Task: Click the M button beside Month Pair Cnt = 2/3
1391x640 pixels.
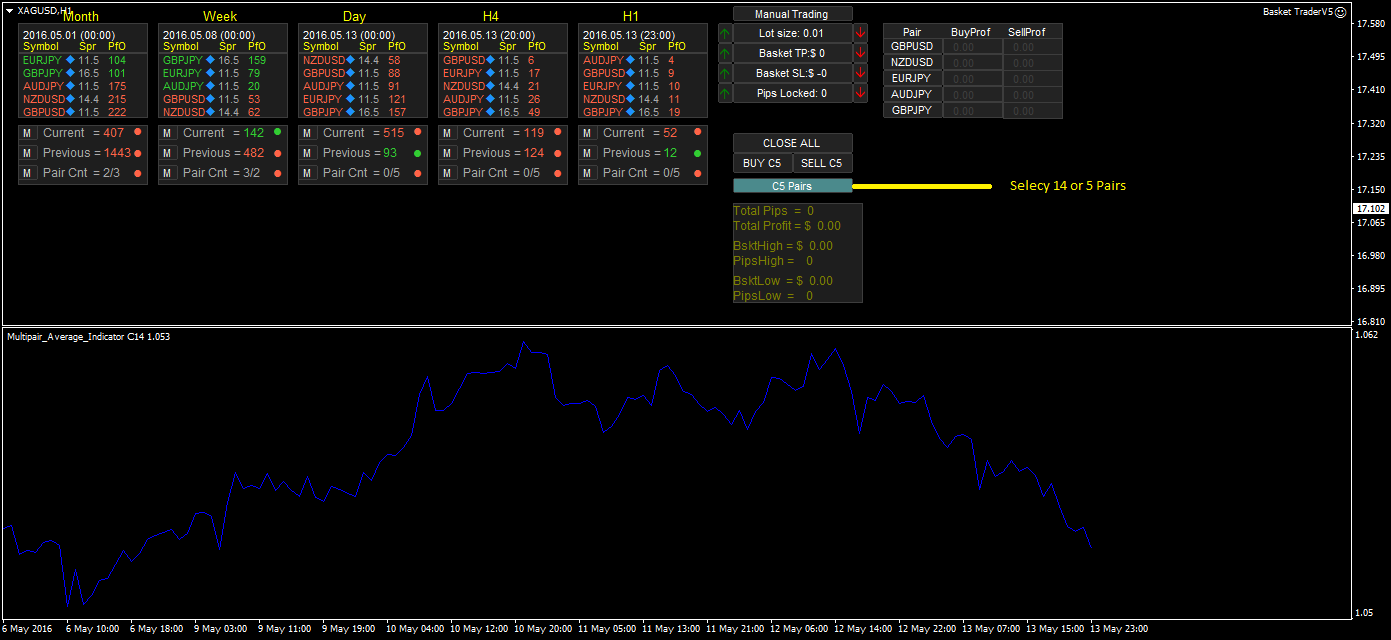Action: pyautogui.click(x=27, y=173)
